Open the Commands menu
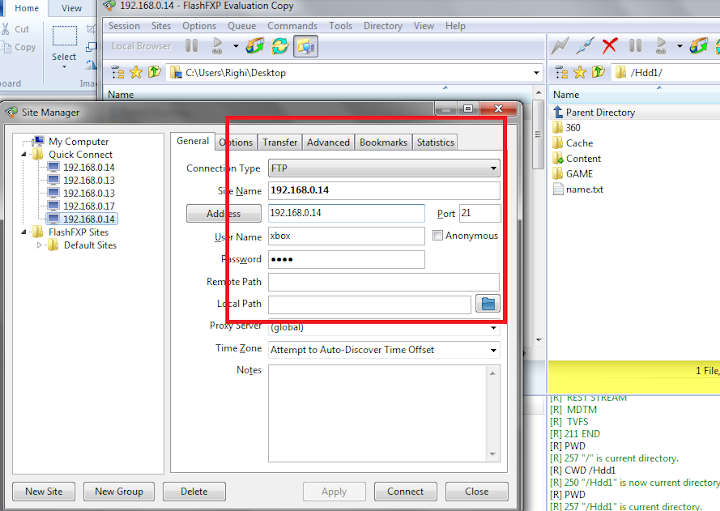720x511 pixels. point(292,26)
